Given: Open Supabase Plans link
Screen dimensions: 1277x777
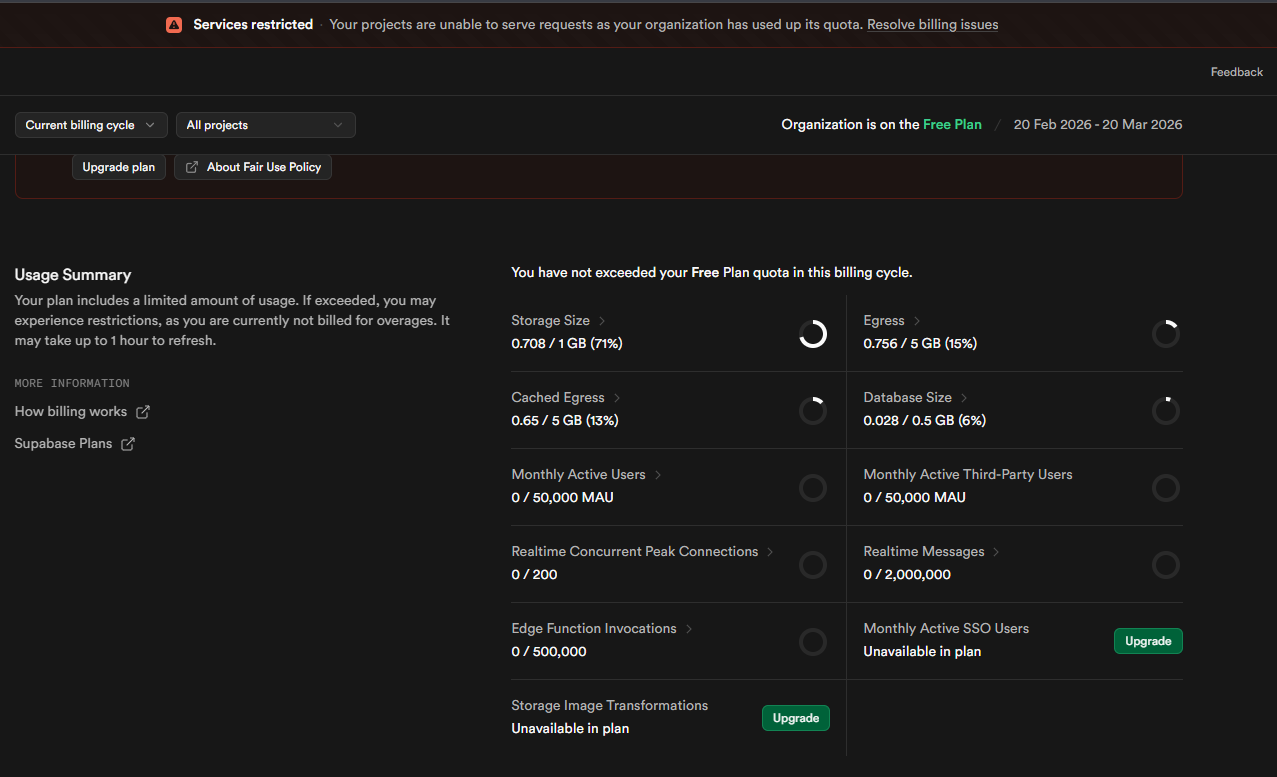Looking at the screenshot, I should click(63, 444).
